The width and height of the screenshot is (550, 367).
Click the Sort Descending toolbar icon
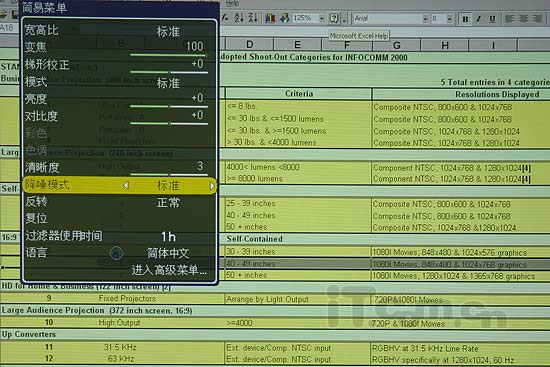point(253,18)
